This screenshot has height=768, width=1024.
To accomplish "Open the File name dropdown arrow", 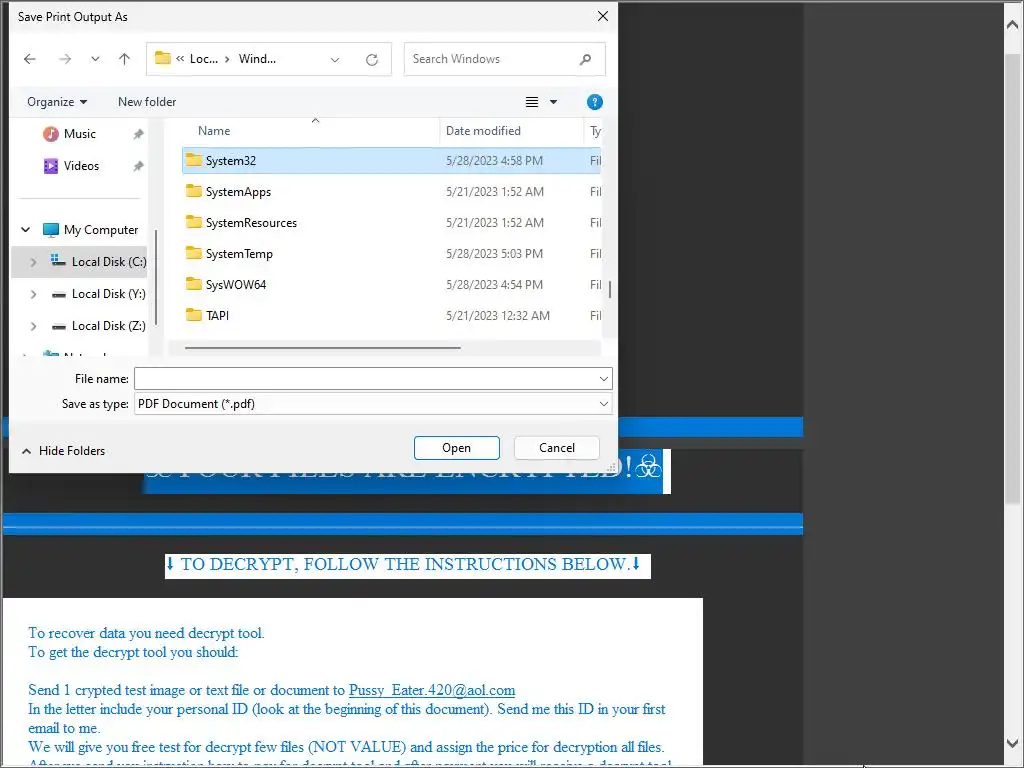I will 603,379.
